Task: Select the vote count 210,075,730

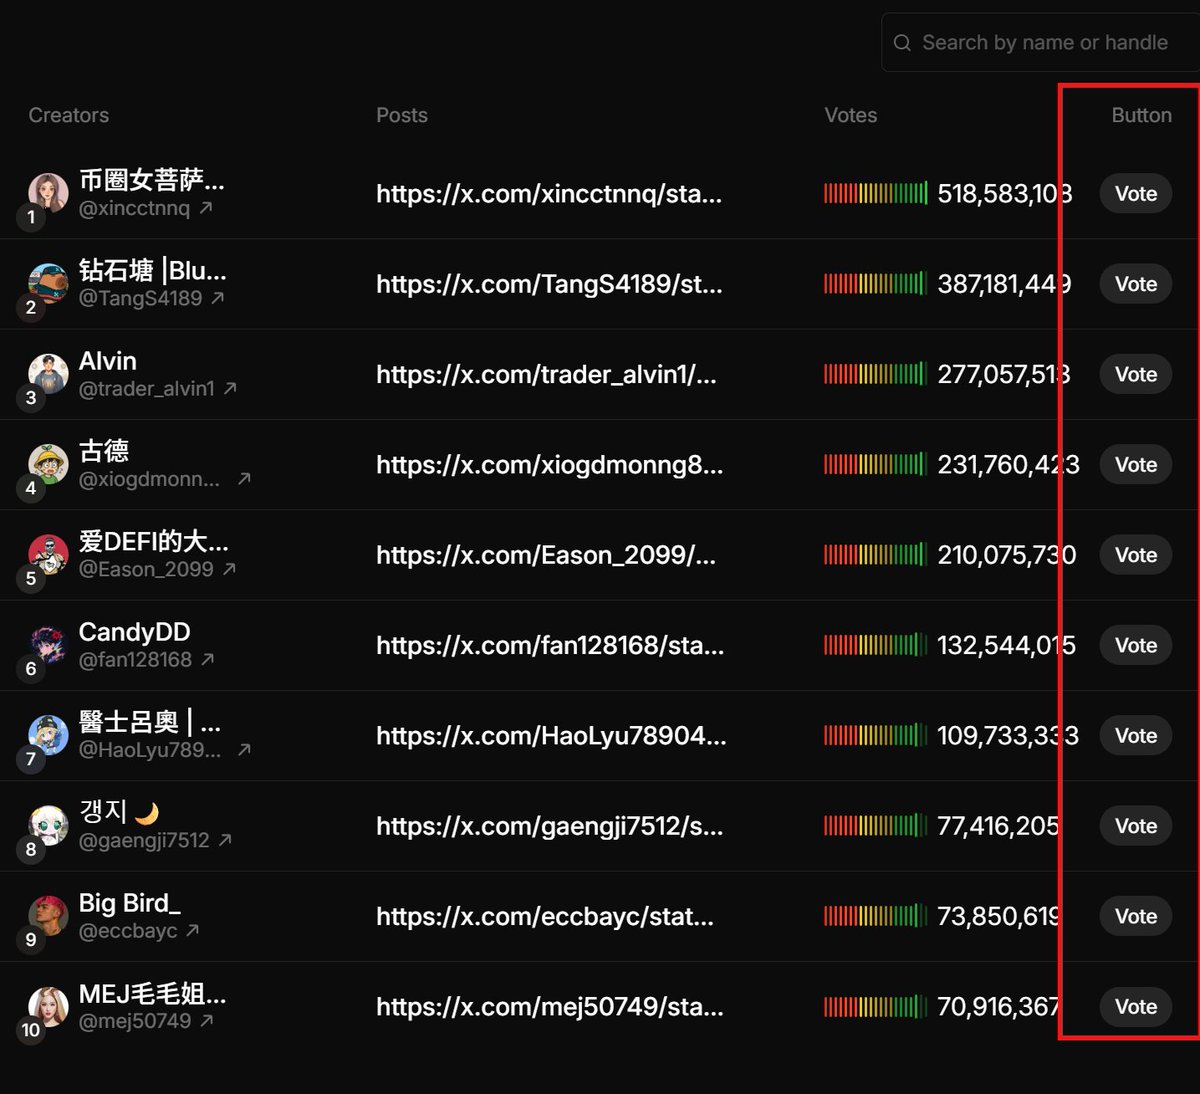Action: point(1007,555)
